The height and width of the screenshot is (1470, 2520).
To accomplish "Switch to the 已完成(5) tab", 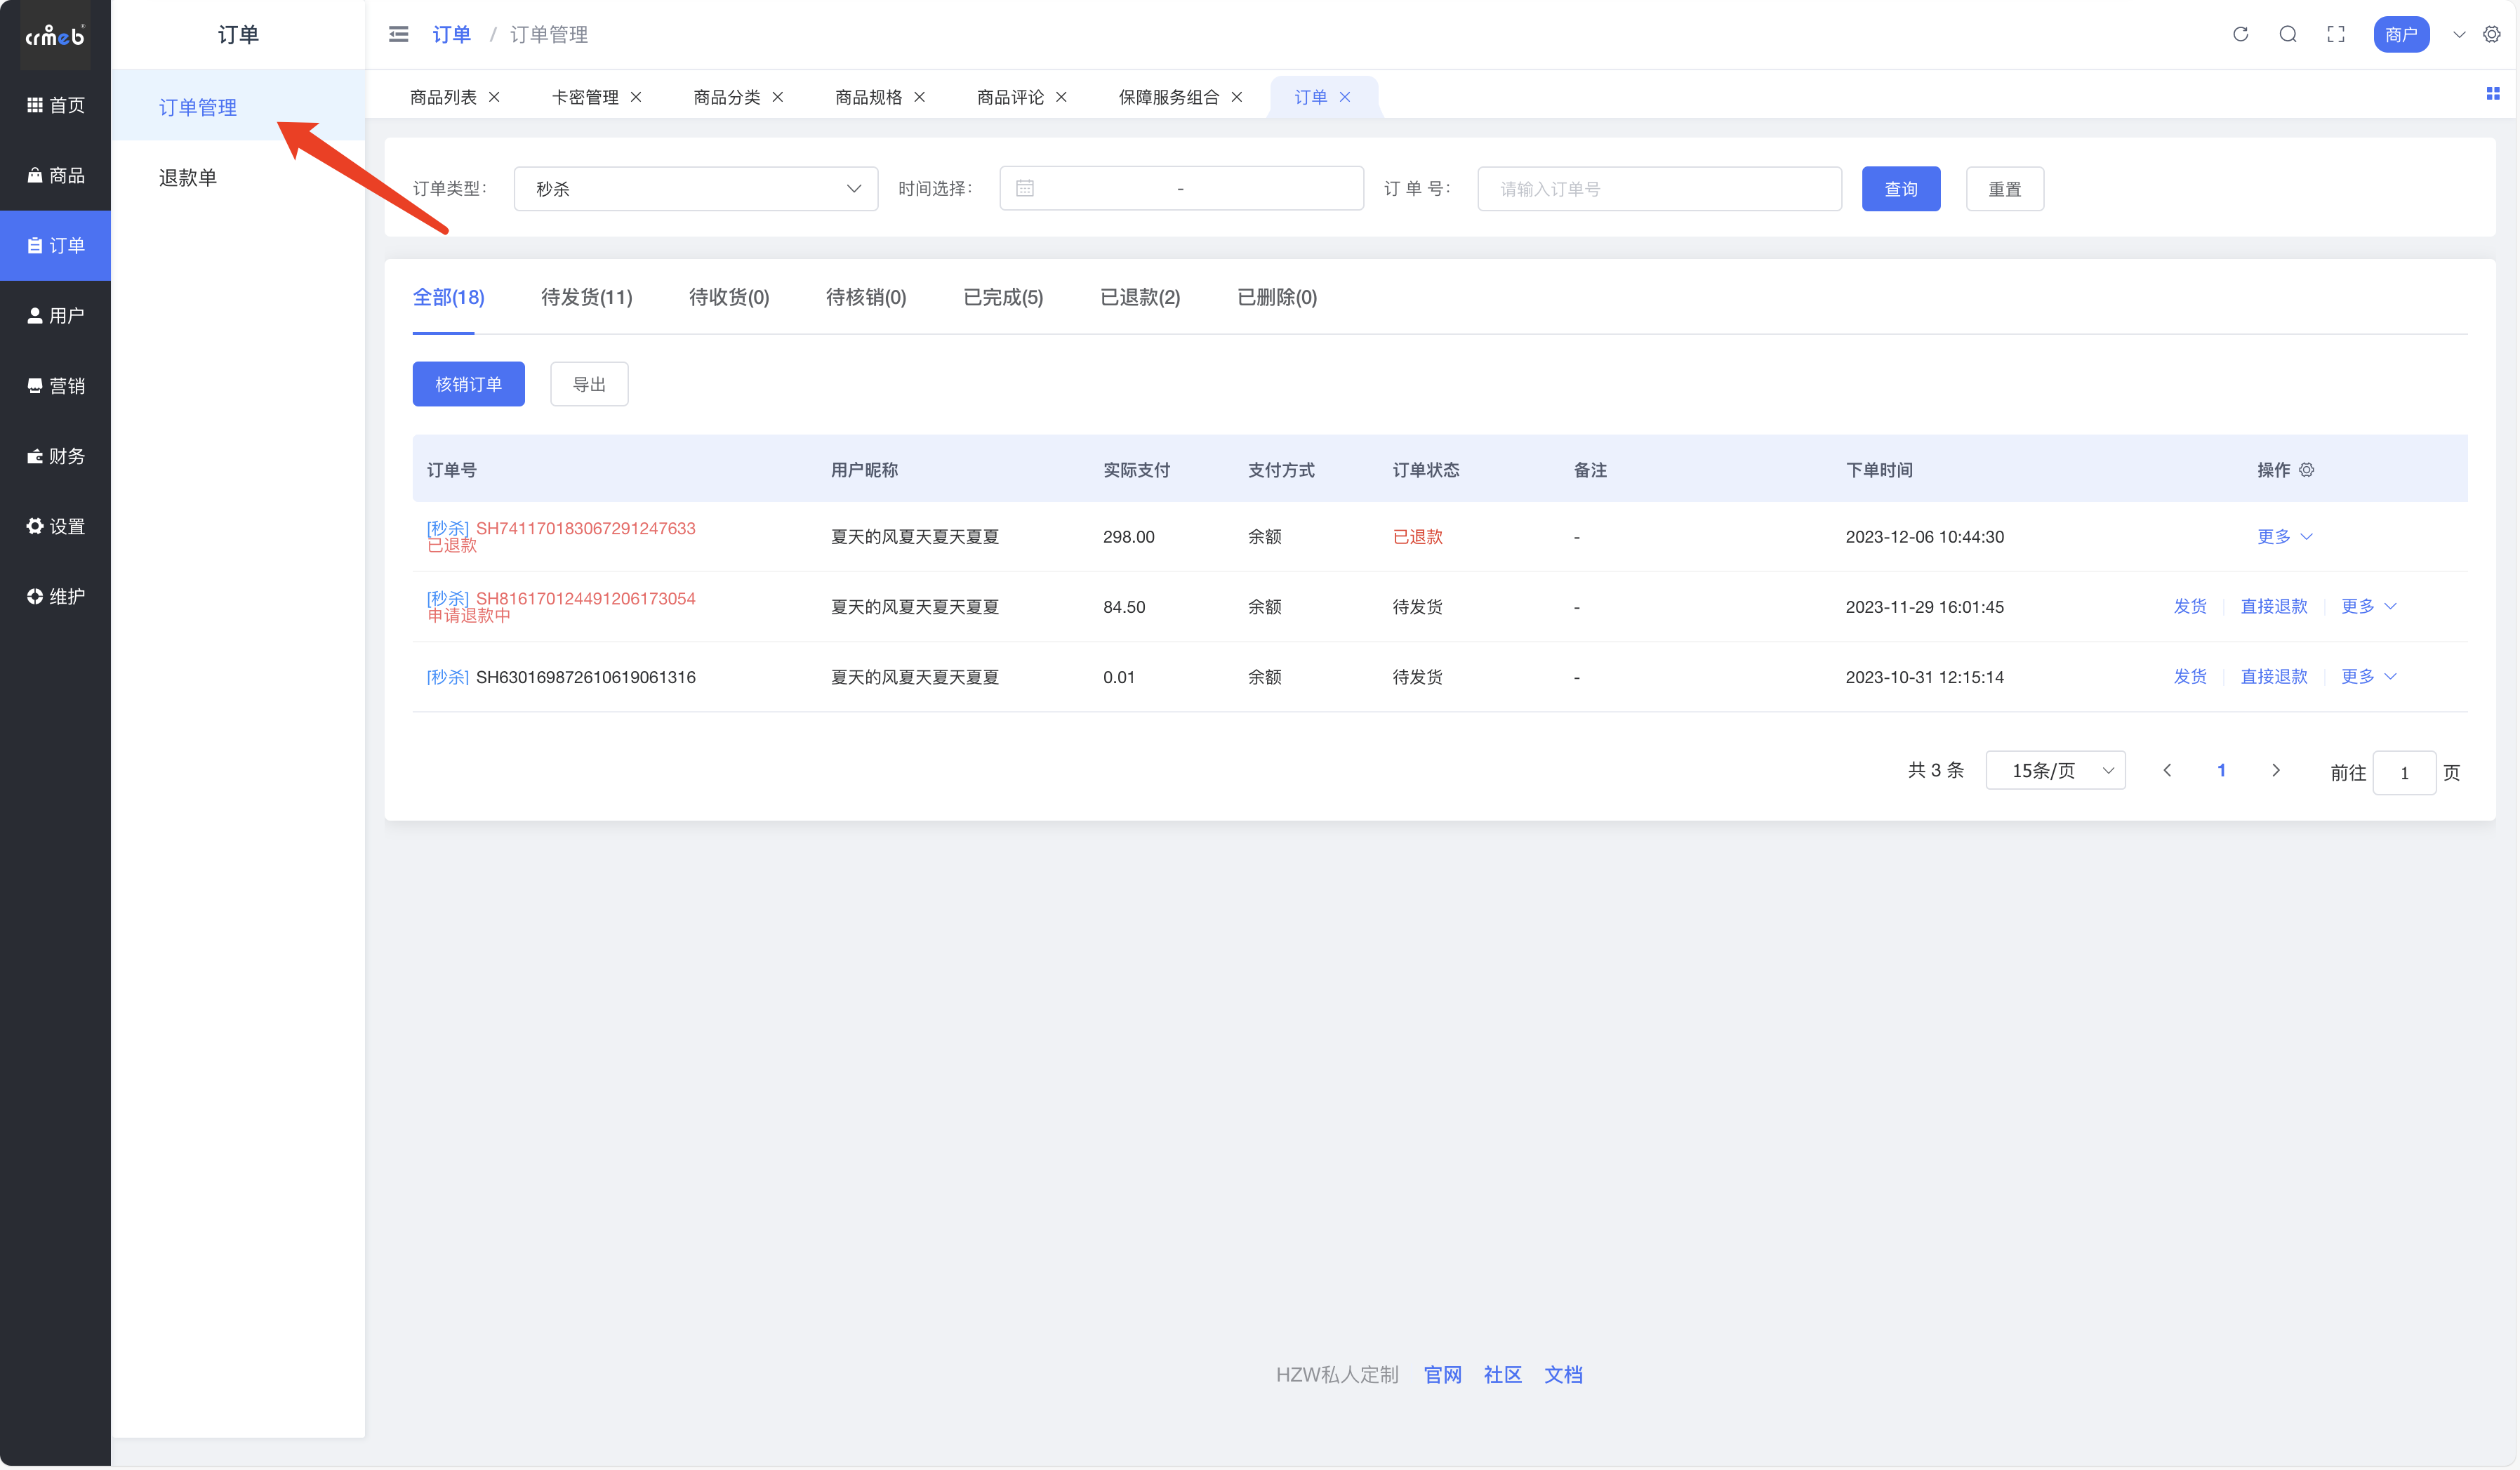I will [1003, 297].
